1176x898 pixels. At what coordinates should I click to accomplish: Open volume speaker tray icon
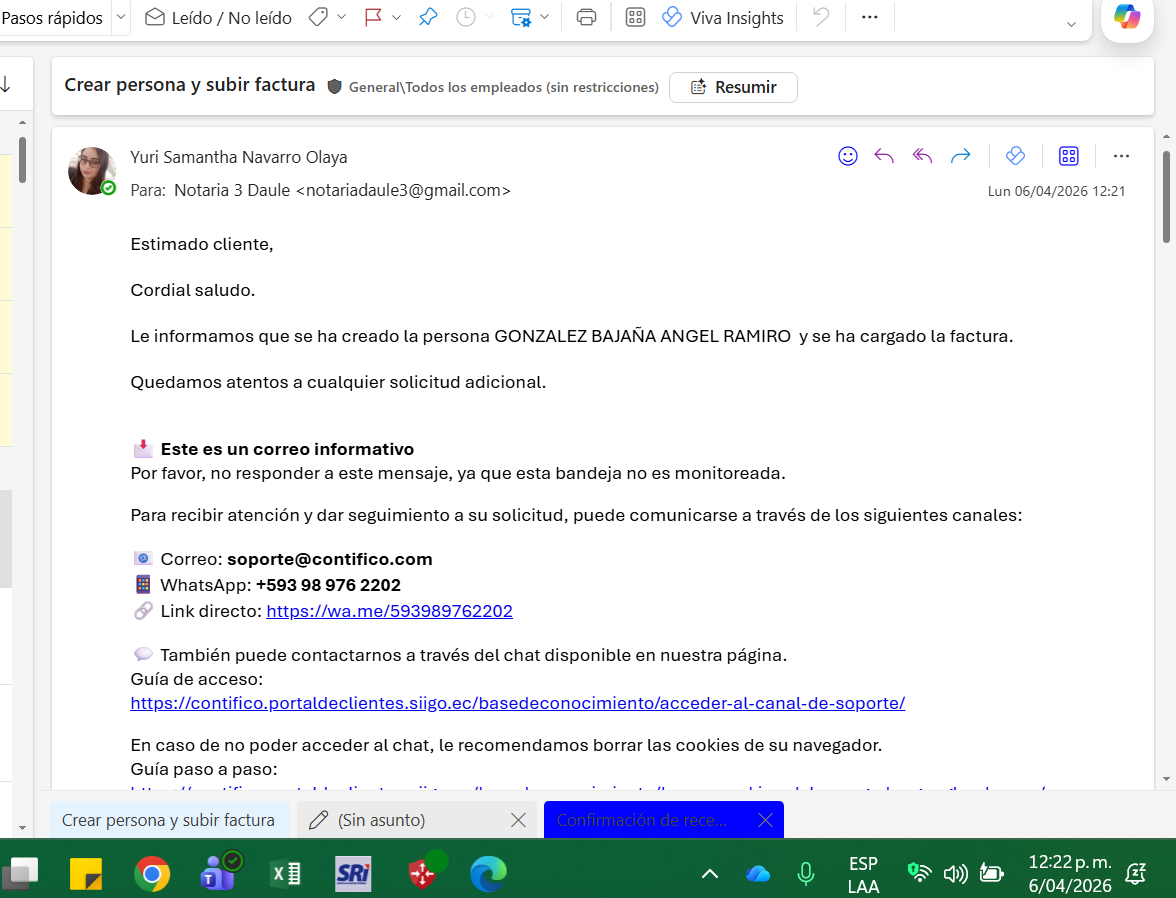click(x=956, y=873)
